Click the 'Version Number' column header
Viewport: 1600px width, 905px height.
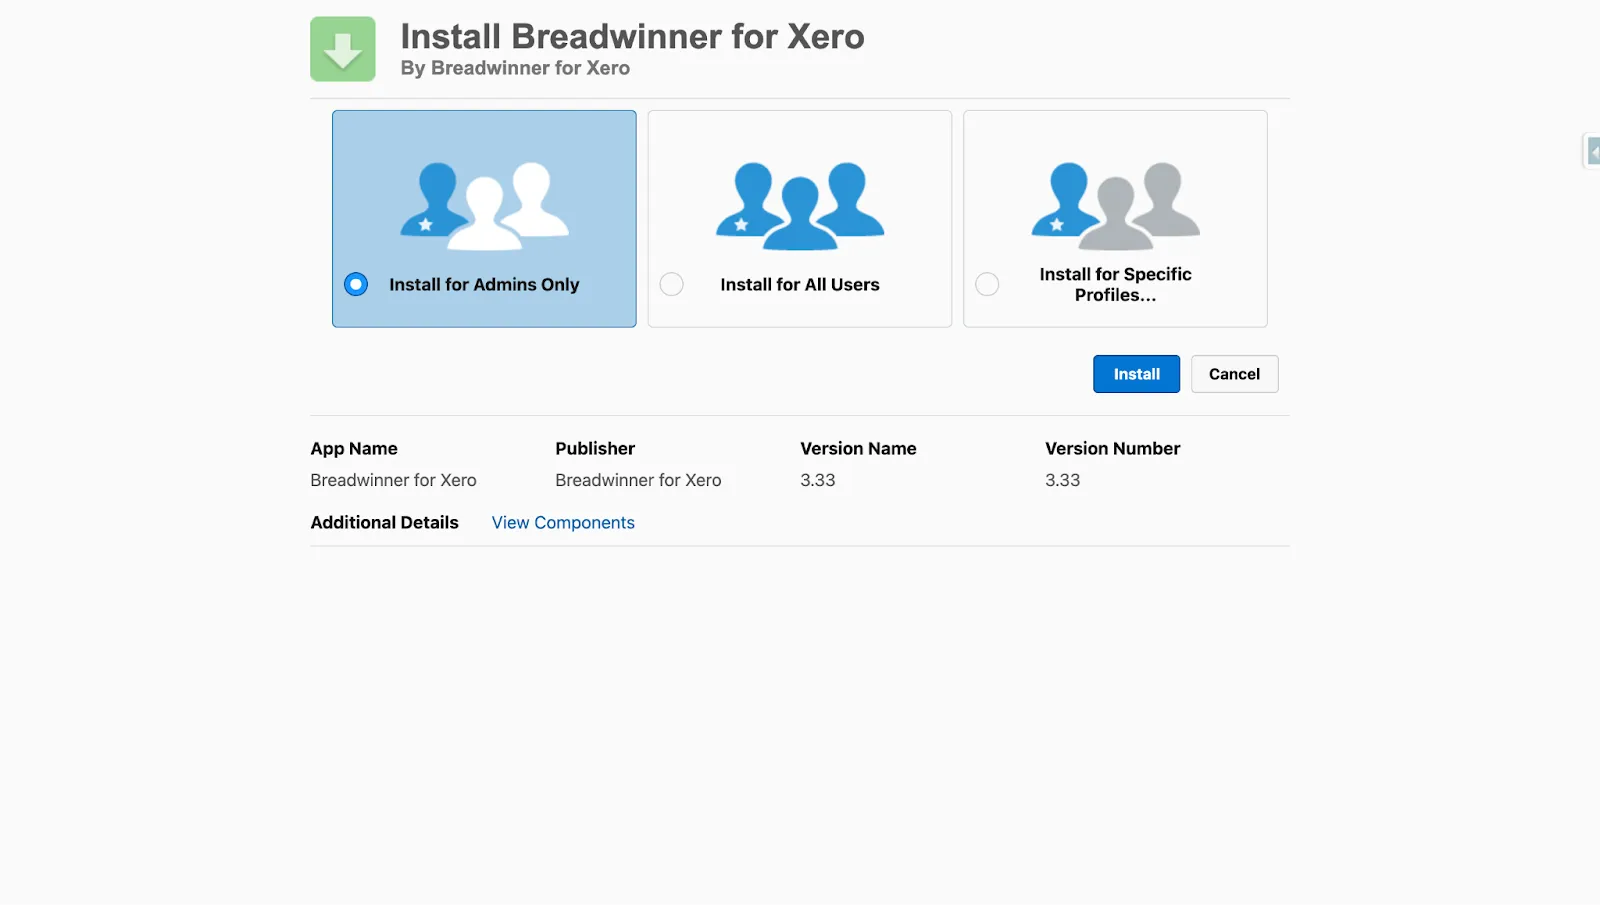tap(1112, 449)
